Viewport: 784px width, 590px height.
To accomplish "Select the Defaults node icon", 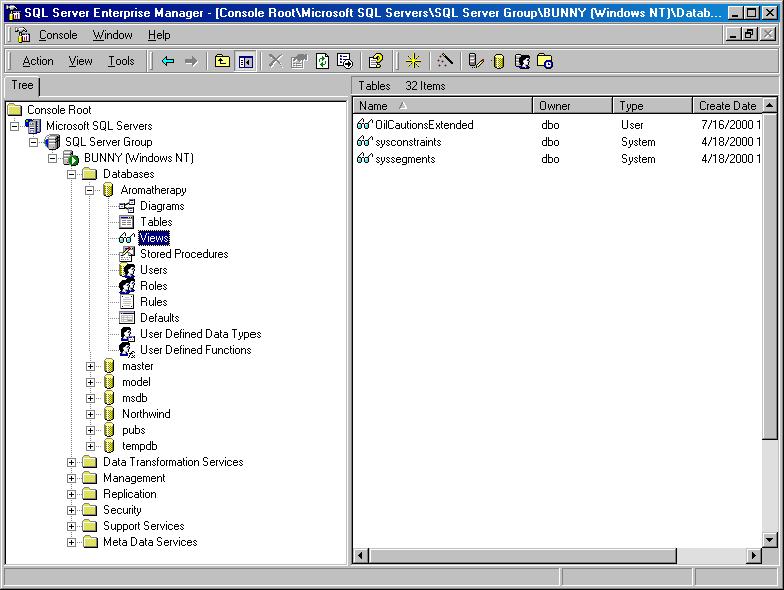I will click(127, 318).
